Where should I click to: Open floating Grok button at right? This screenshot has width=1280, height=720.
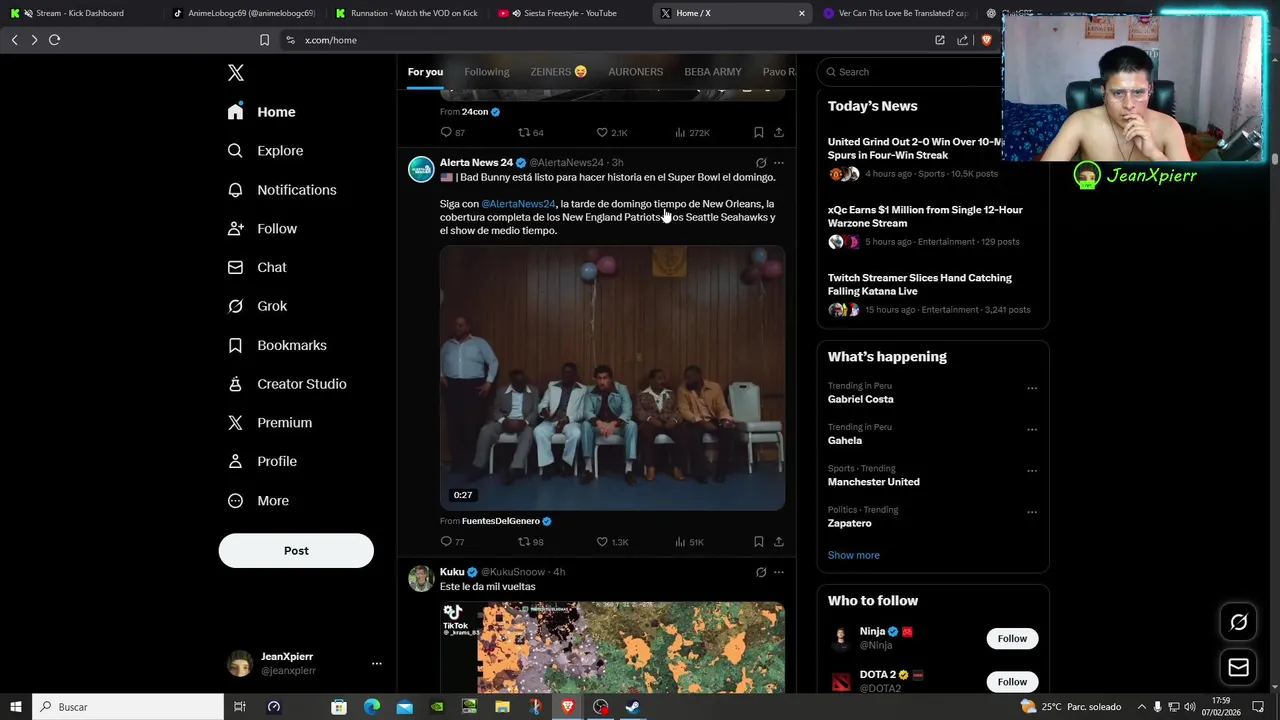click(x=1238, y=623)
